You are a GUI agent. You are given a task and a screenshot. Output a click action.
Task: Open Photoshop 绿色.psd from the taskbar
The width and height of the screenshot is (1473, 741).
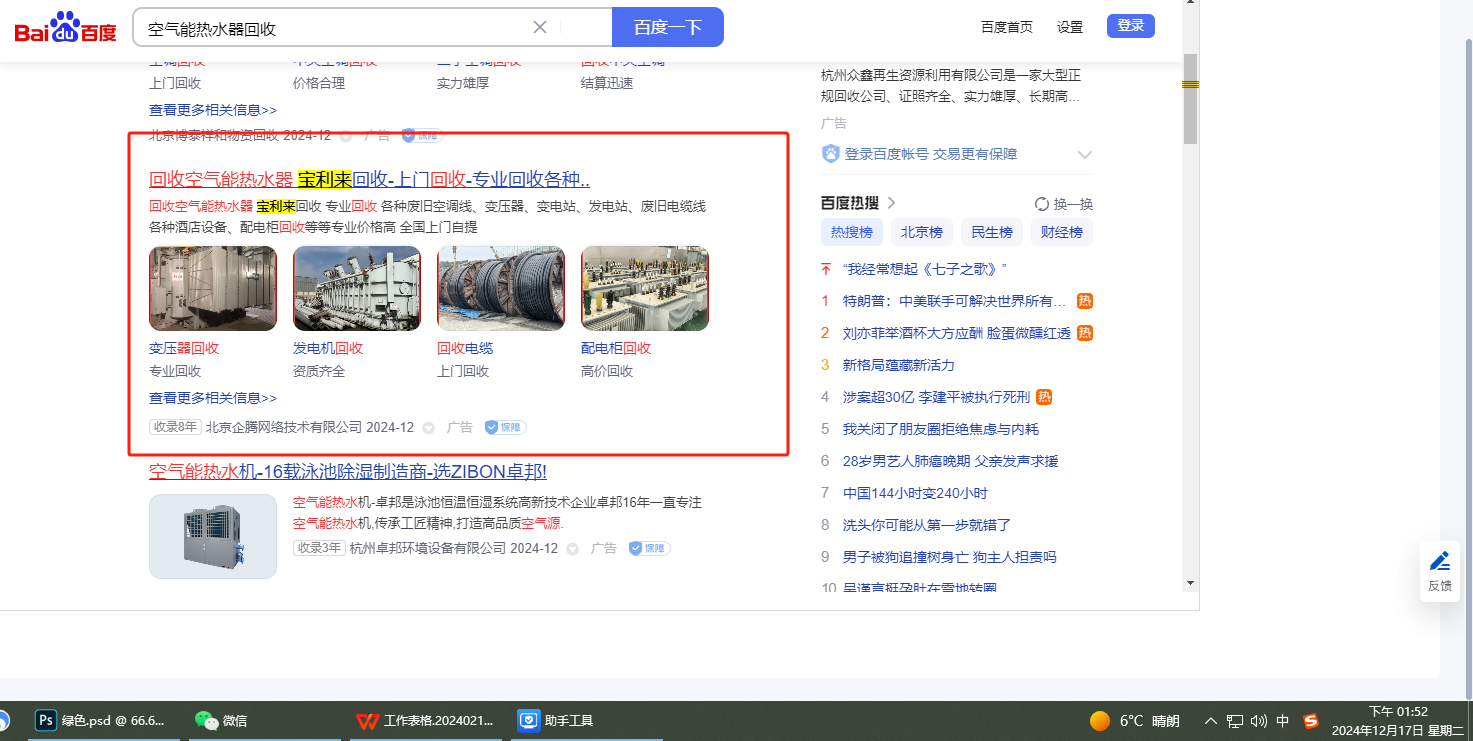tap(100, 720)
